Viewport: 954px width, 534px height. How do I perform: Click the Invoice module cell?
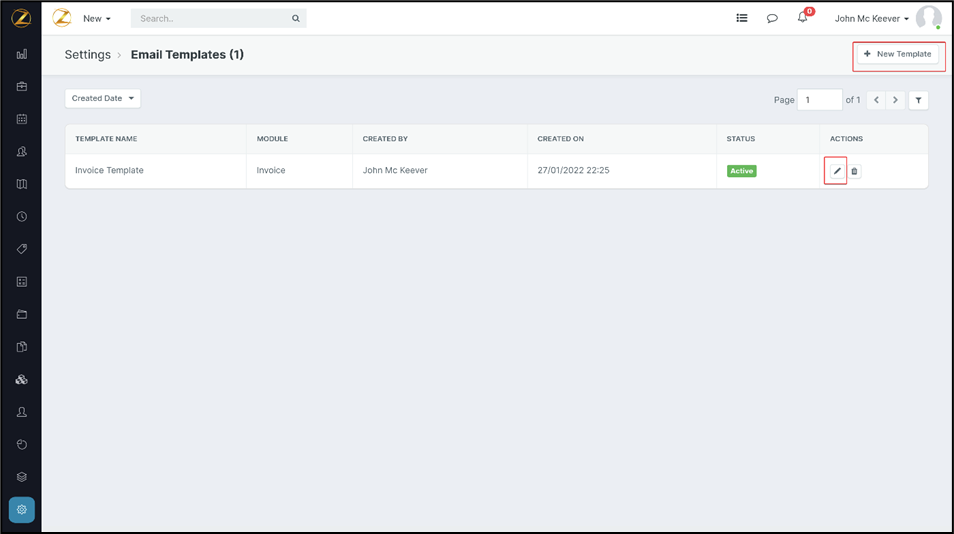[271, 170]
